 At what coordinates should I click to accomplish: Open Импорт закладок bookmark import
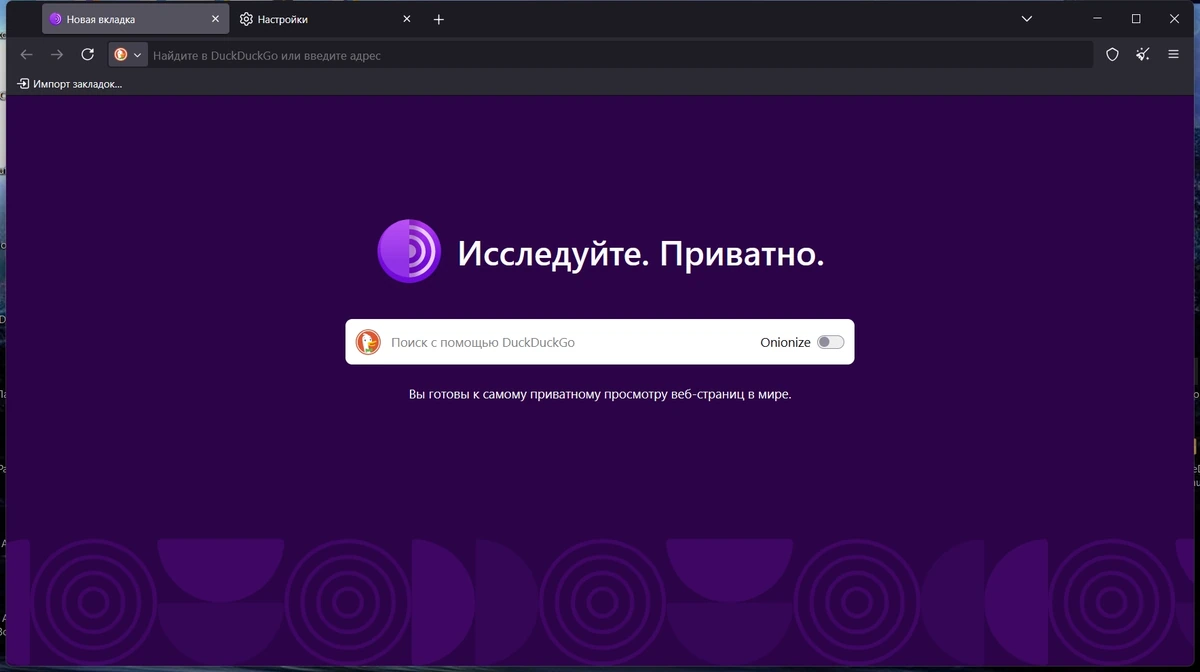click(x=70, y=84)
